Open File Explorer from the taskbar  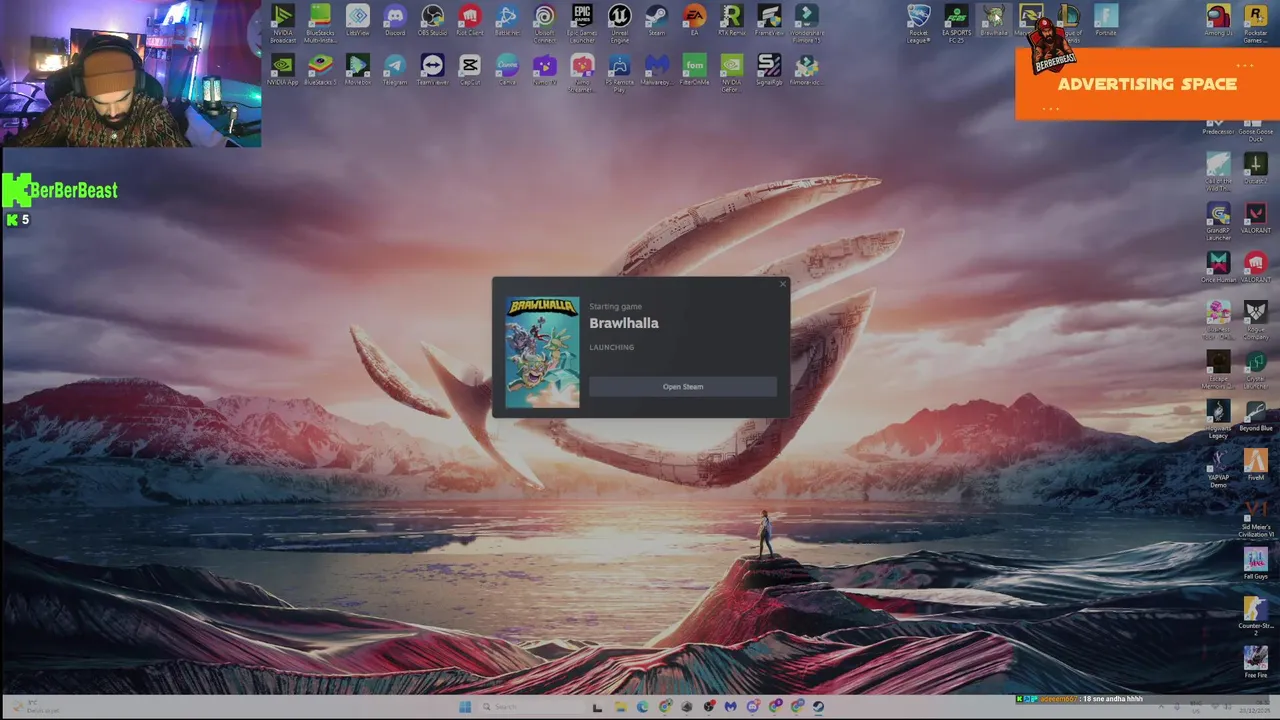click(620, 706)
